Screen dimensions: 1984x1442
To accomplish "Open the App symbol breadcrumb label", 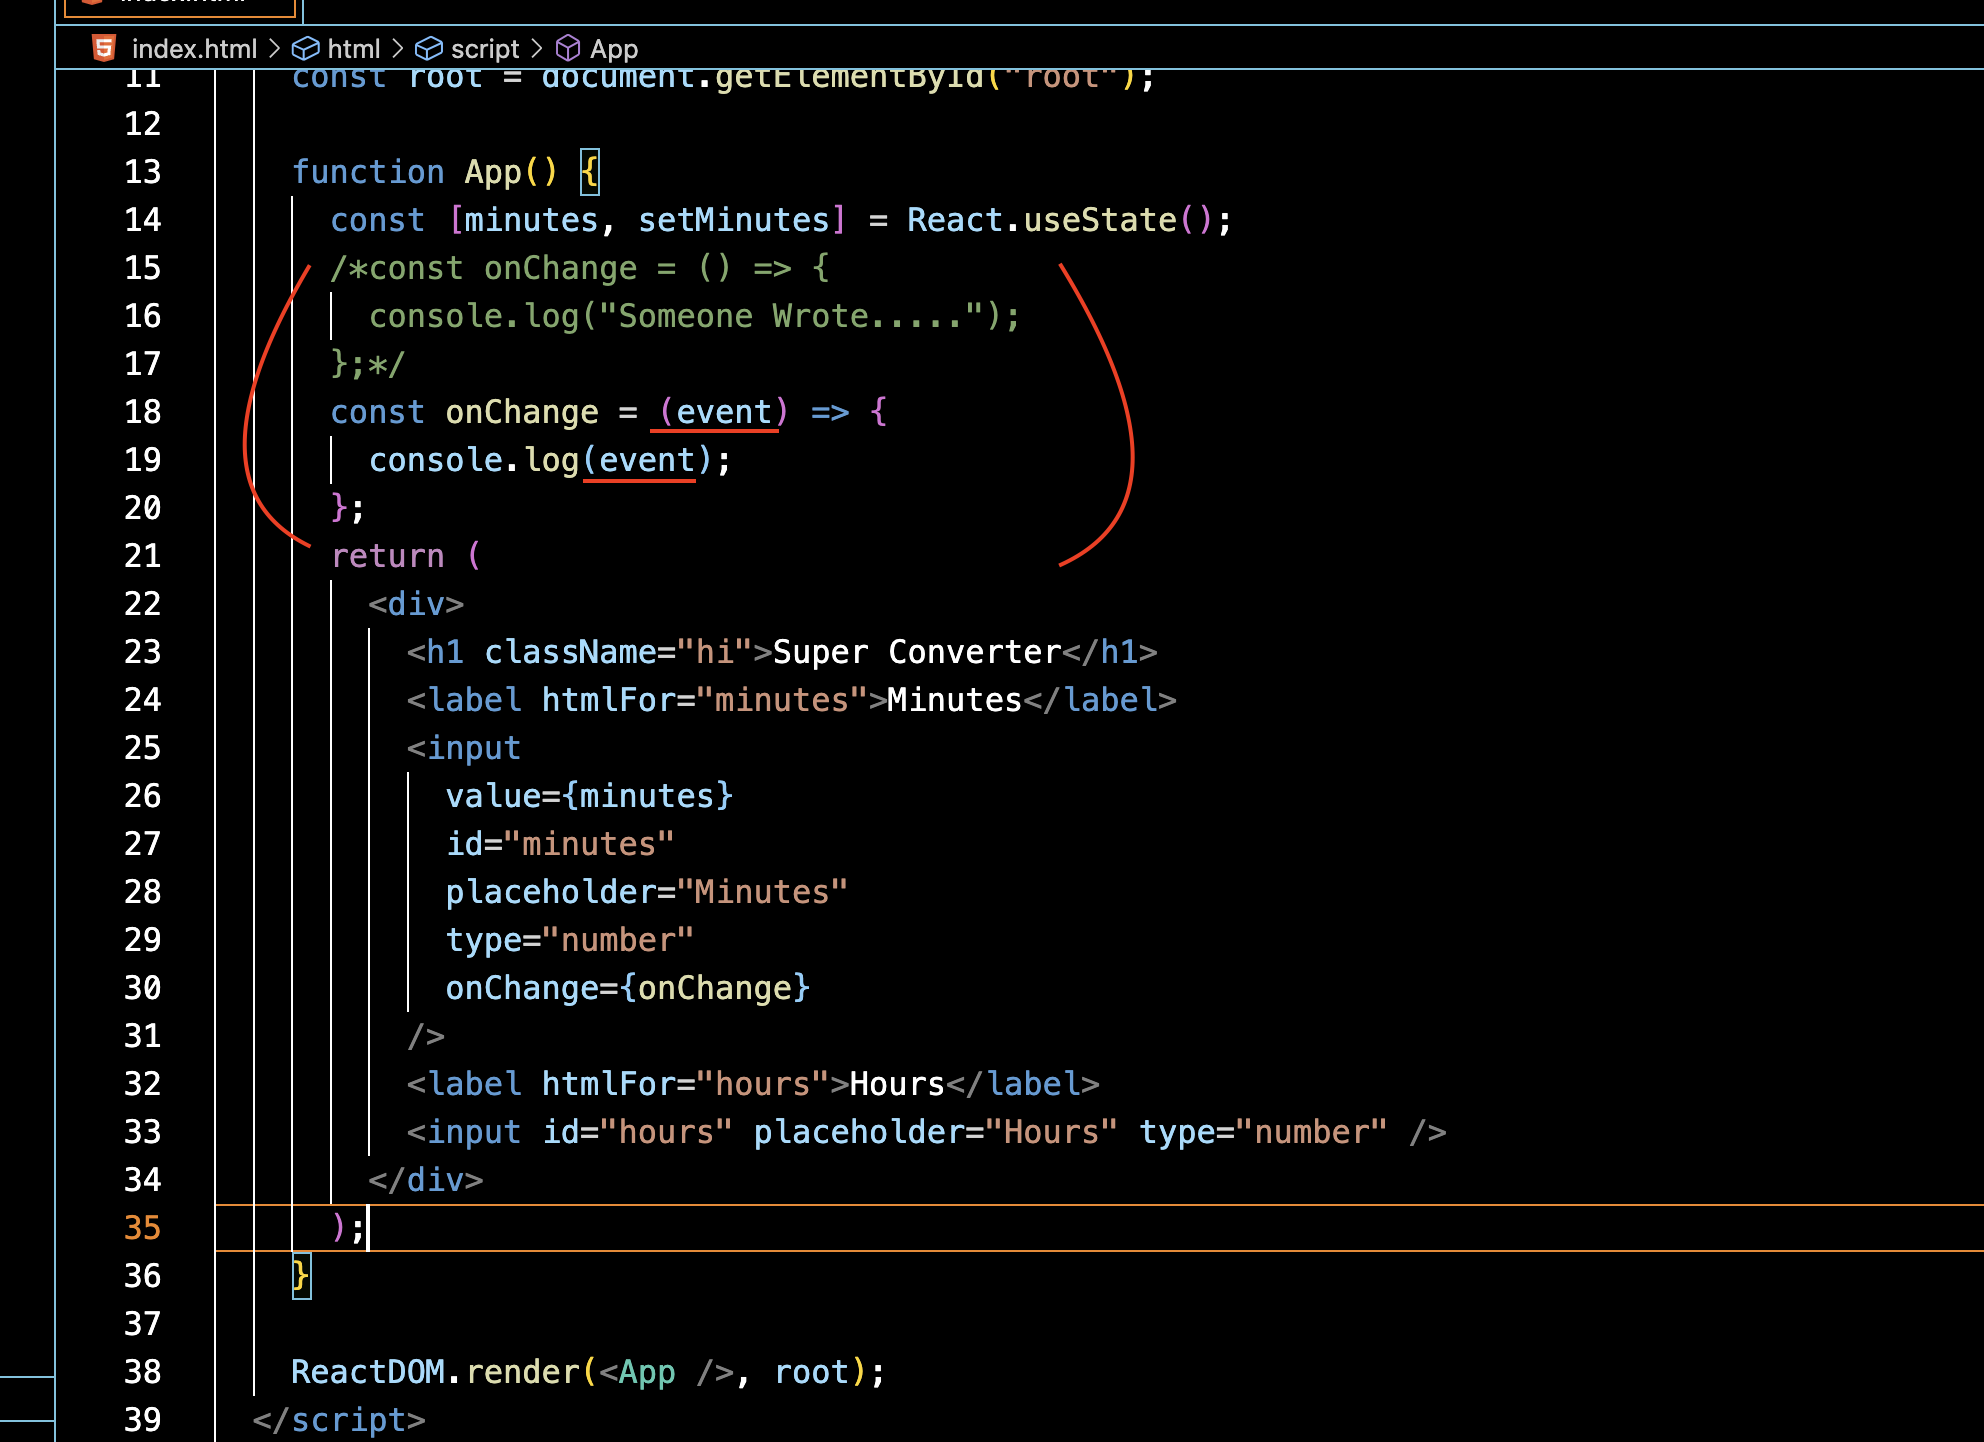I will tap(613, 48).
